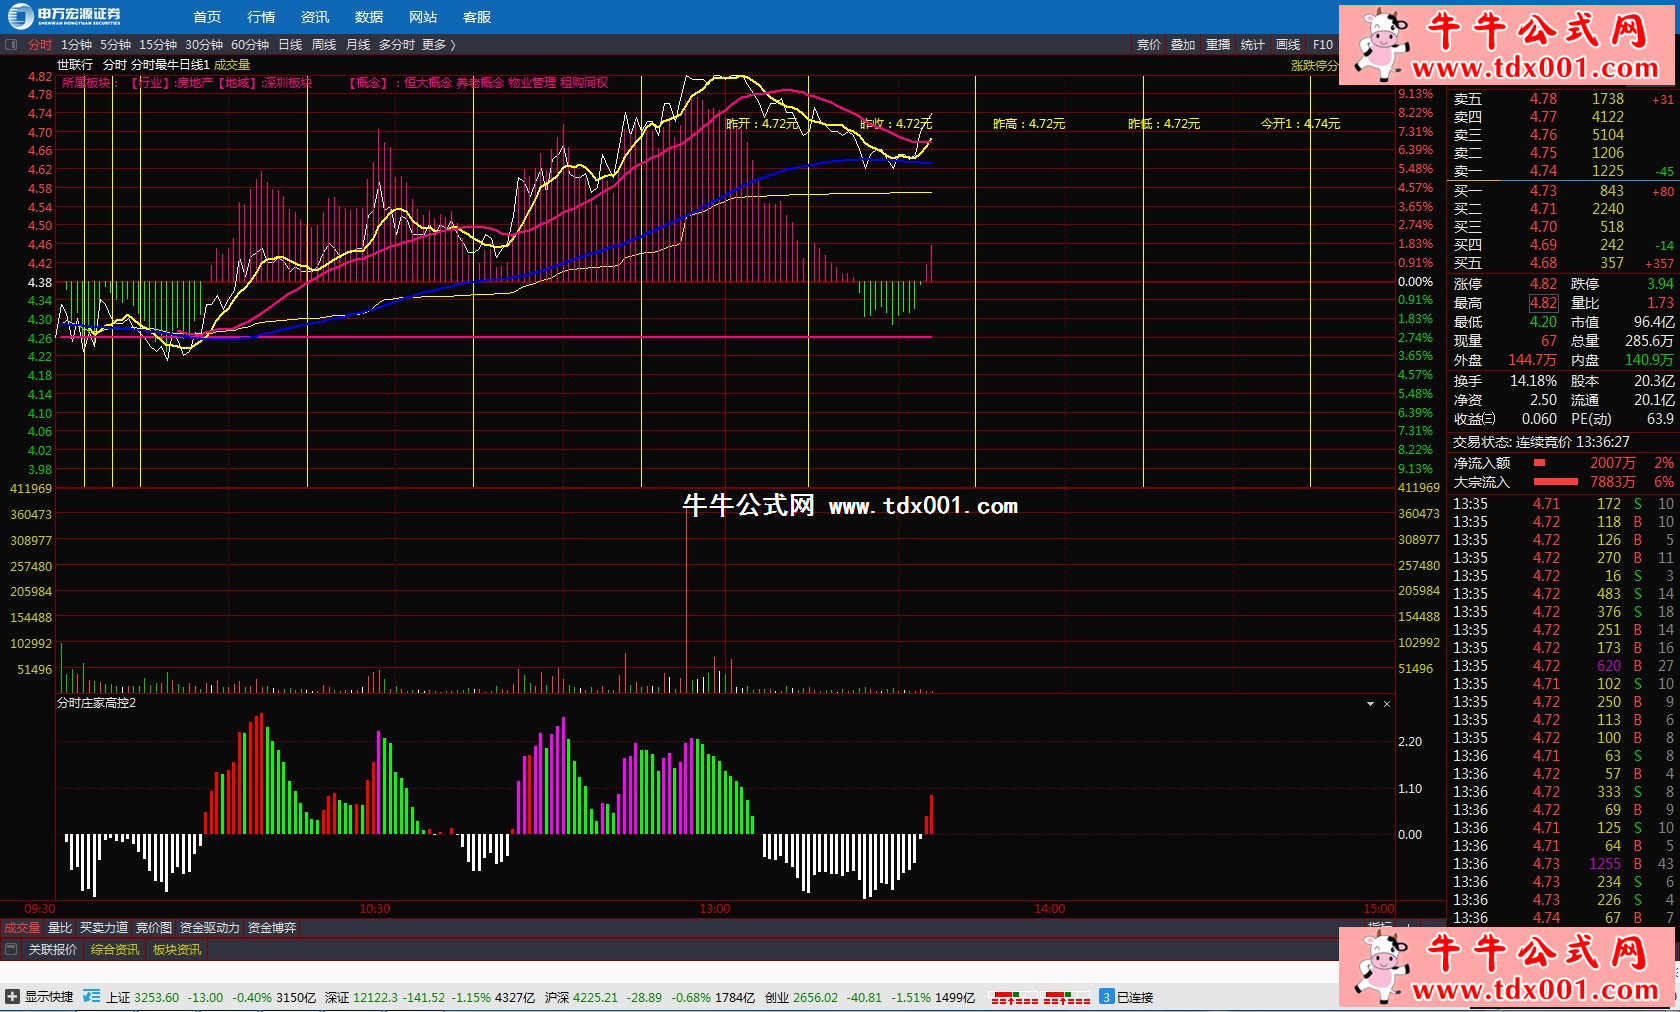Select the 资金博弈 indicator tab
The image size is (1680, 1012).
click(x=272, y=928)
